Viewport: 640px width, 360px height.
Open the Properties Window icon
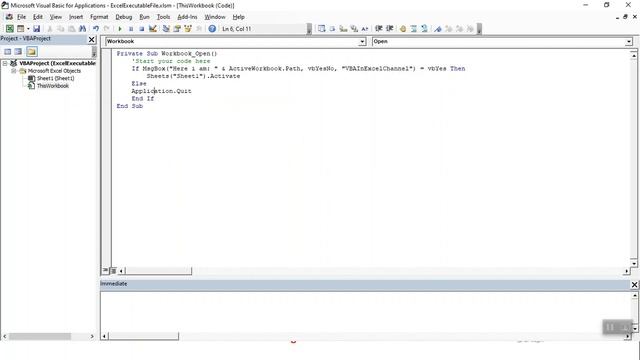[x=177, y=29]
